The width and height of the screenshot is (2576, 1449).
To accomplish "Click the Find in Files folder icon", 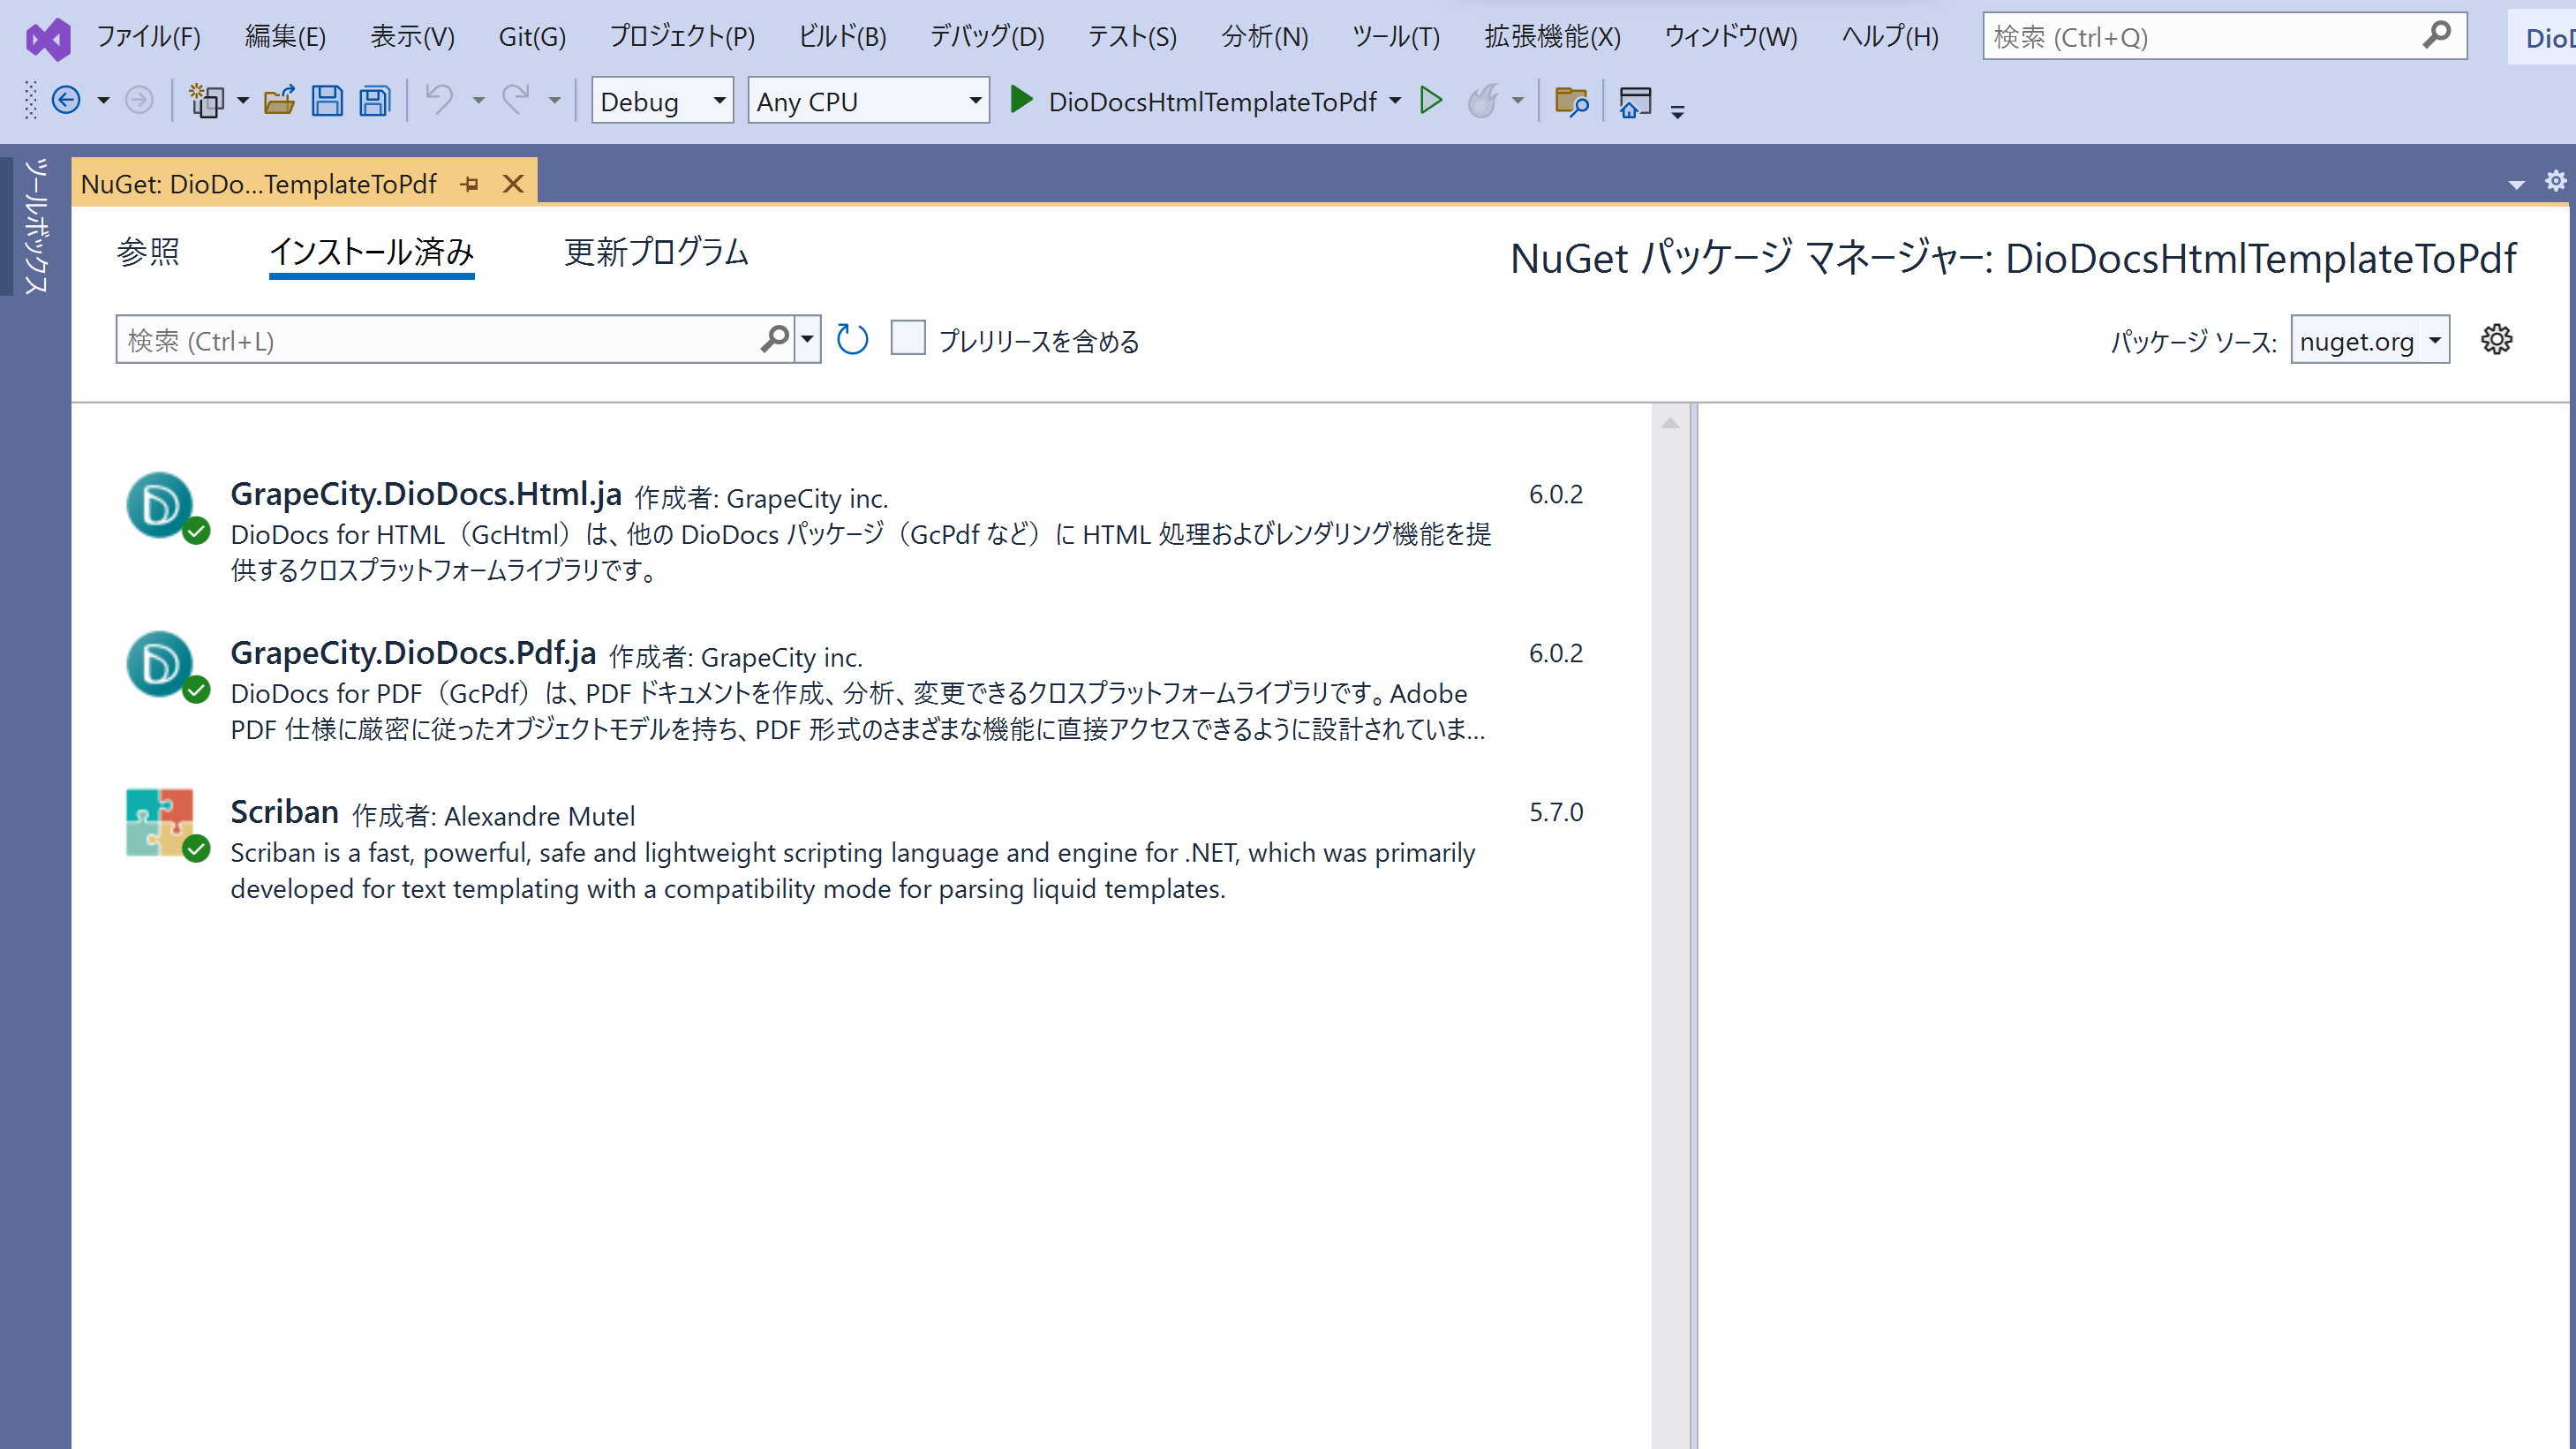I will [1572, 101].
